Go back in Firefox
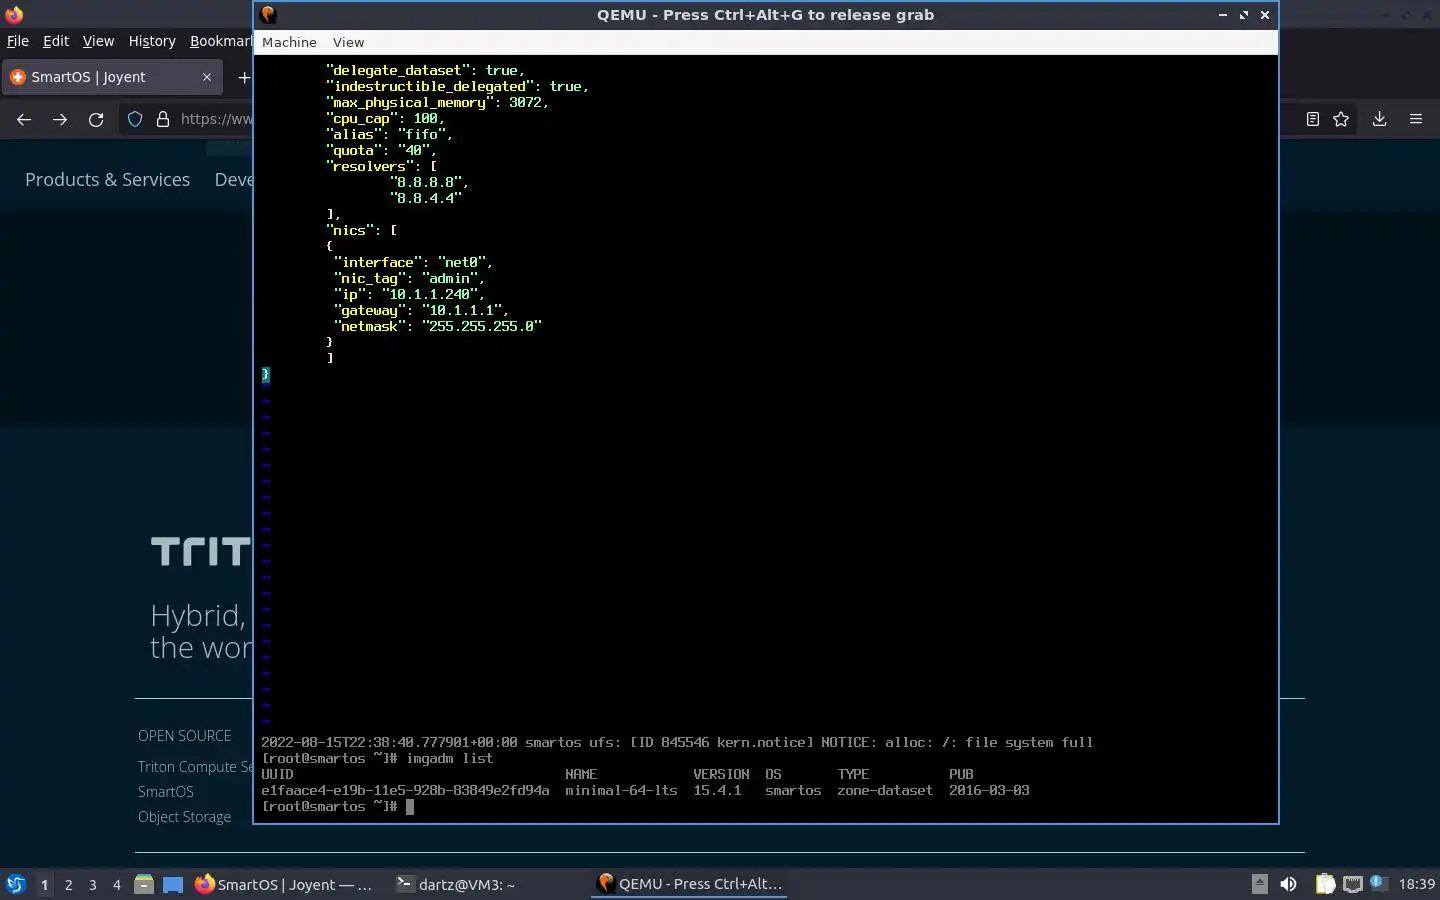Viewport: 1440px width, 900px height. pyautogui.click(x=24, y=119)
